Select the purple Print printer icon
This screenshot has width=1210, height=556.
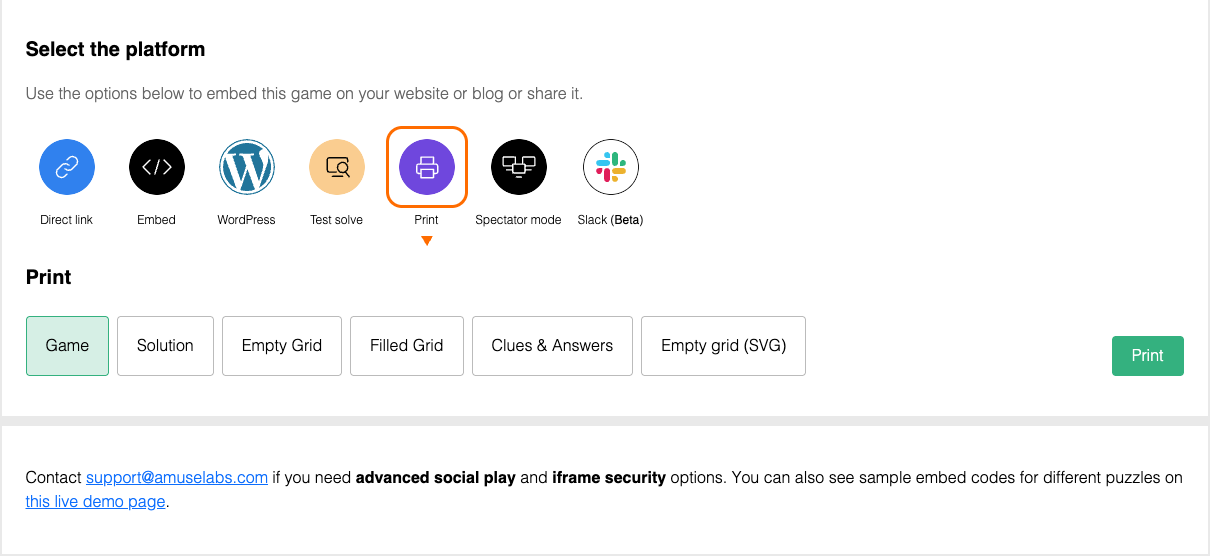coord(427,167)
